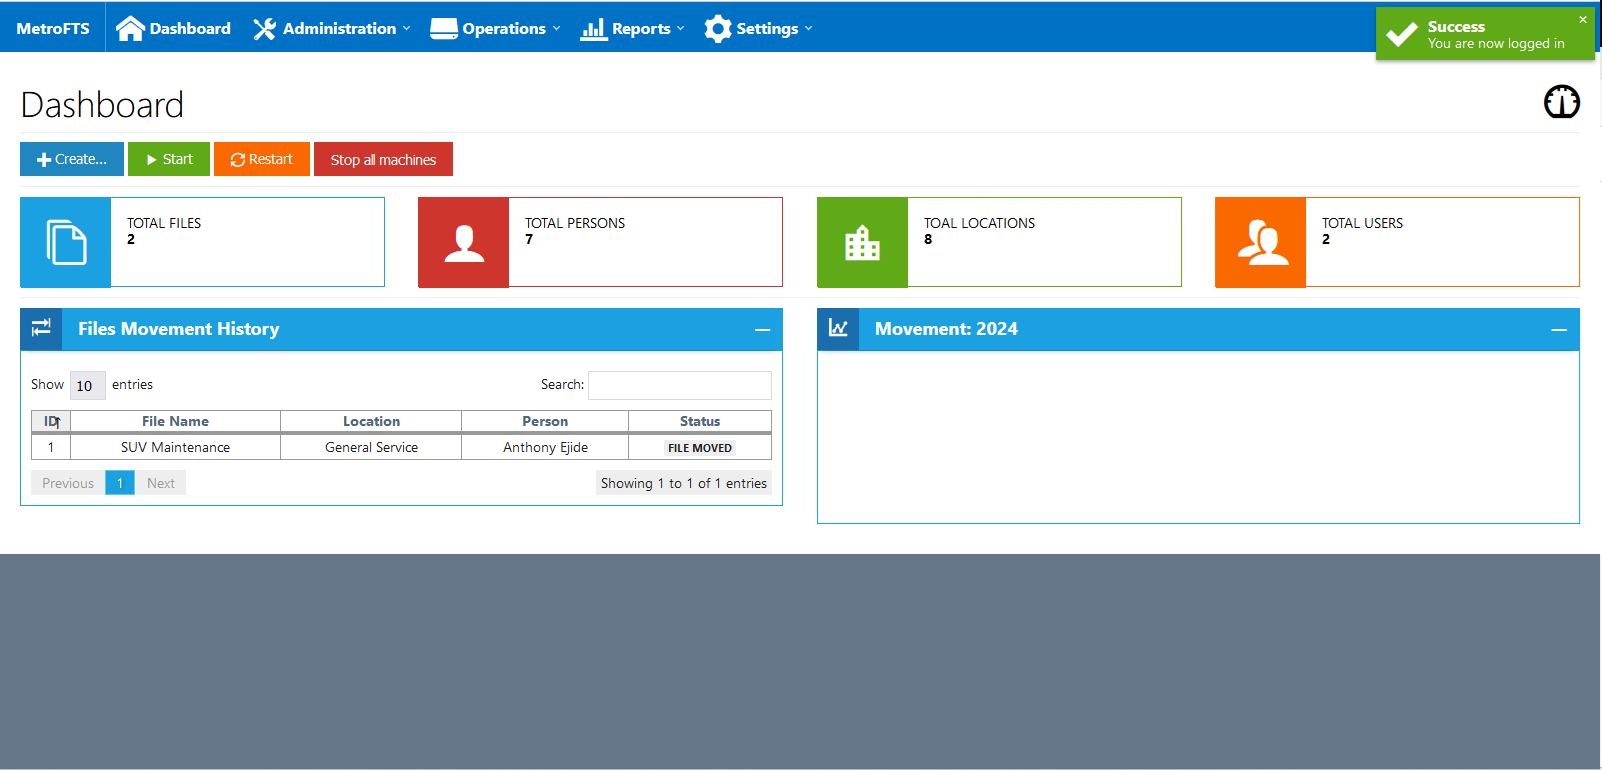
Task: Click Stop all machines button
Action: (x=383, y=159)
